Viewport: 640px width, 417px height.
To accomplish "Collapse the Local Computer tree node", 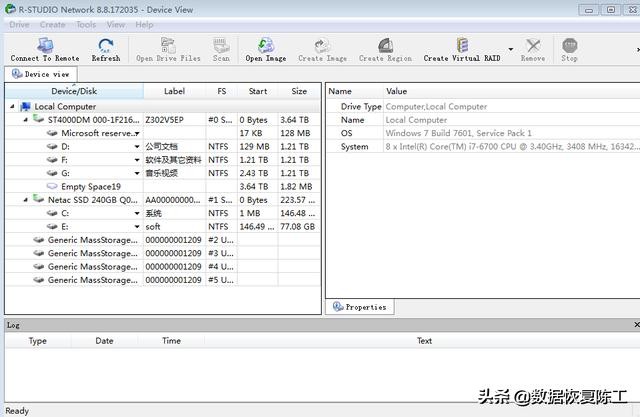I will click(x=12, y=106).
